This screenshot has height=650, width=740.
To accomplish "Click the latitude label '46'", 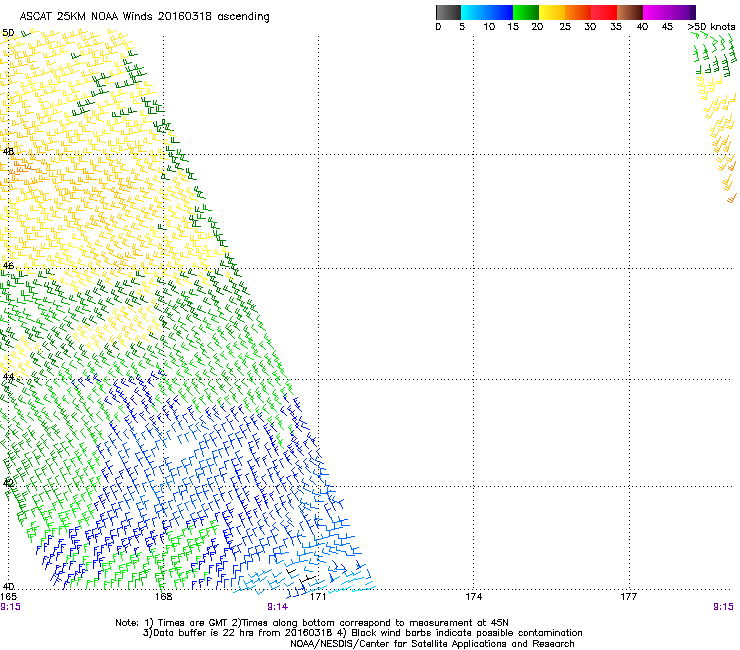I will [x=8, y=266].
